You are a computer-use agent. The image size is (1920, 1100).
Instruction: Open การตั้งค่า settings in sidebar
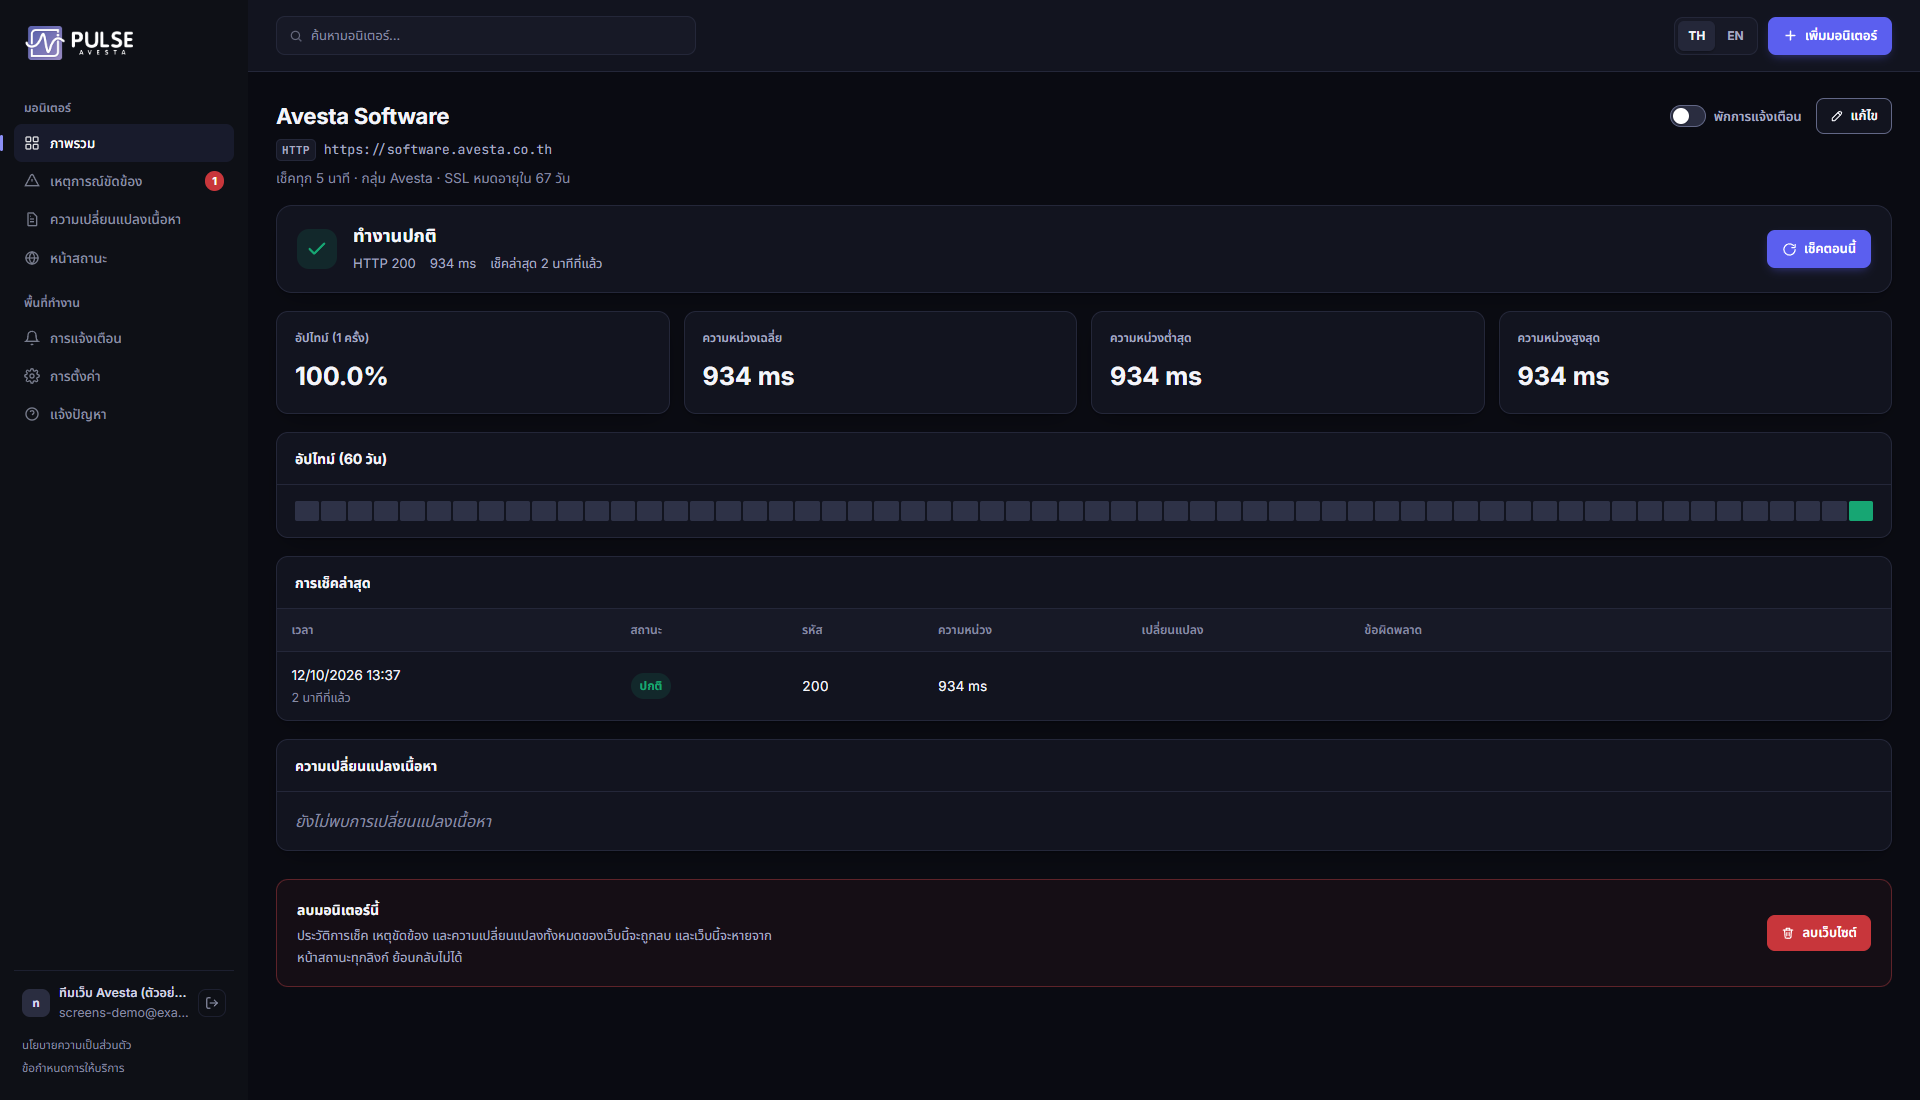coord(124,376)
